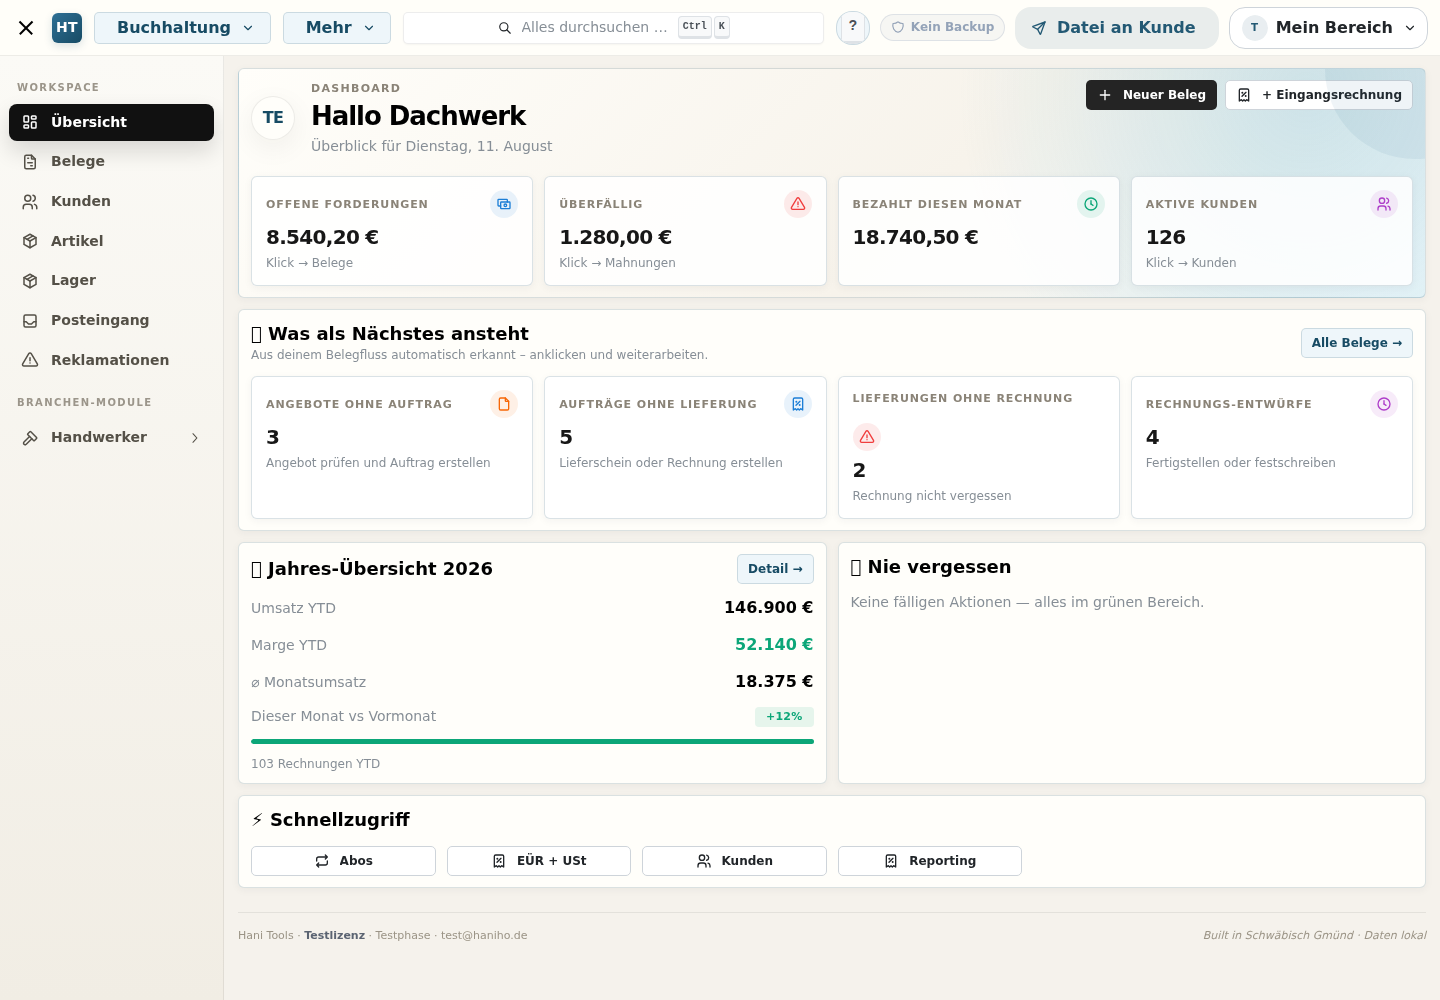Click '103 Rechnungen YTD' text
Screen dimensions: 1440x1000
click(x=315, y=764)
